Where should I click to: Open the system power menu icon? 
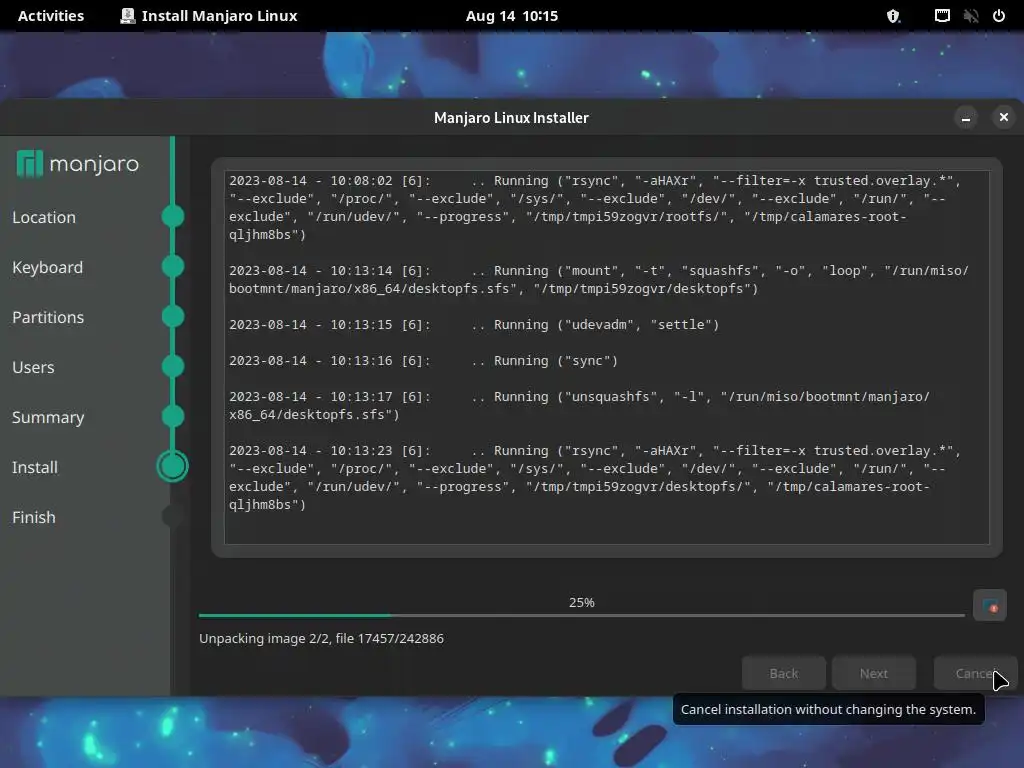[x=999, y=16]
